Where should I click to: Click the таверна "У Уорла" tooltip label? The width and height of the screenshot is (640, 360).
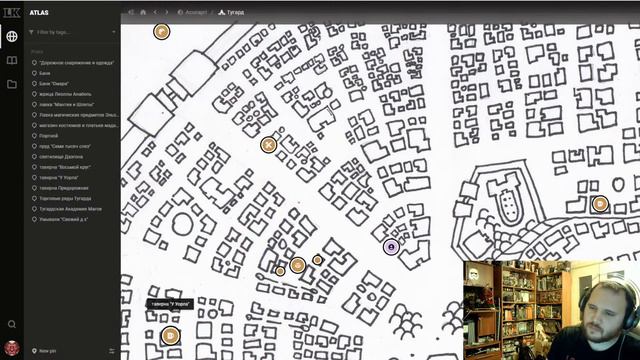tap(170, 304)
